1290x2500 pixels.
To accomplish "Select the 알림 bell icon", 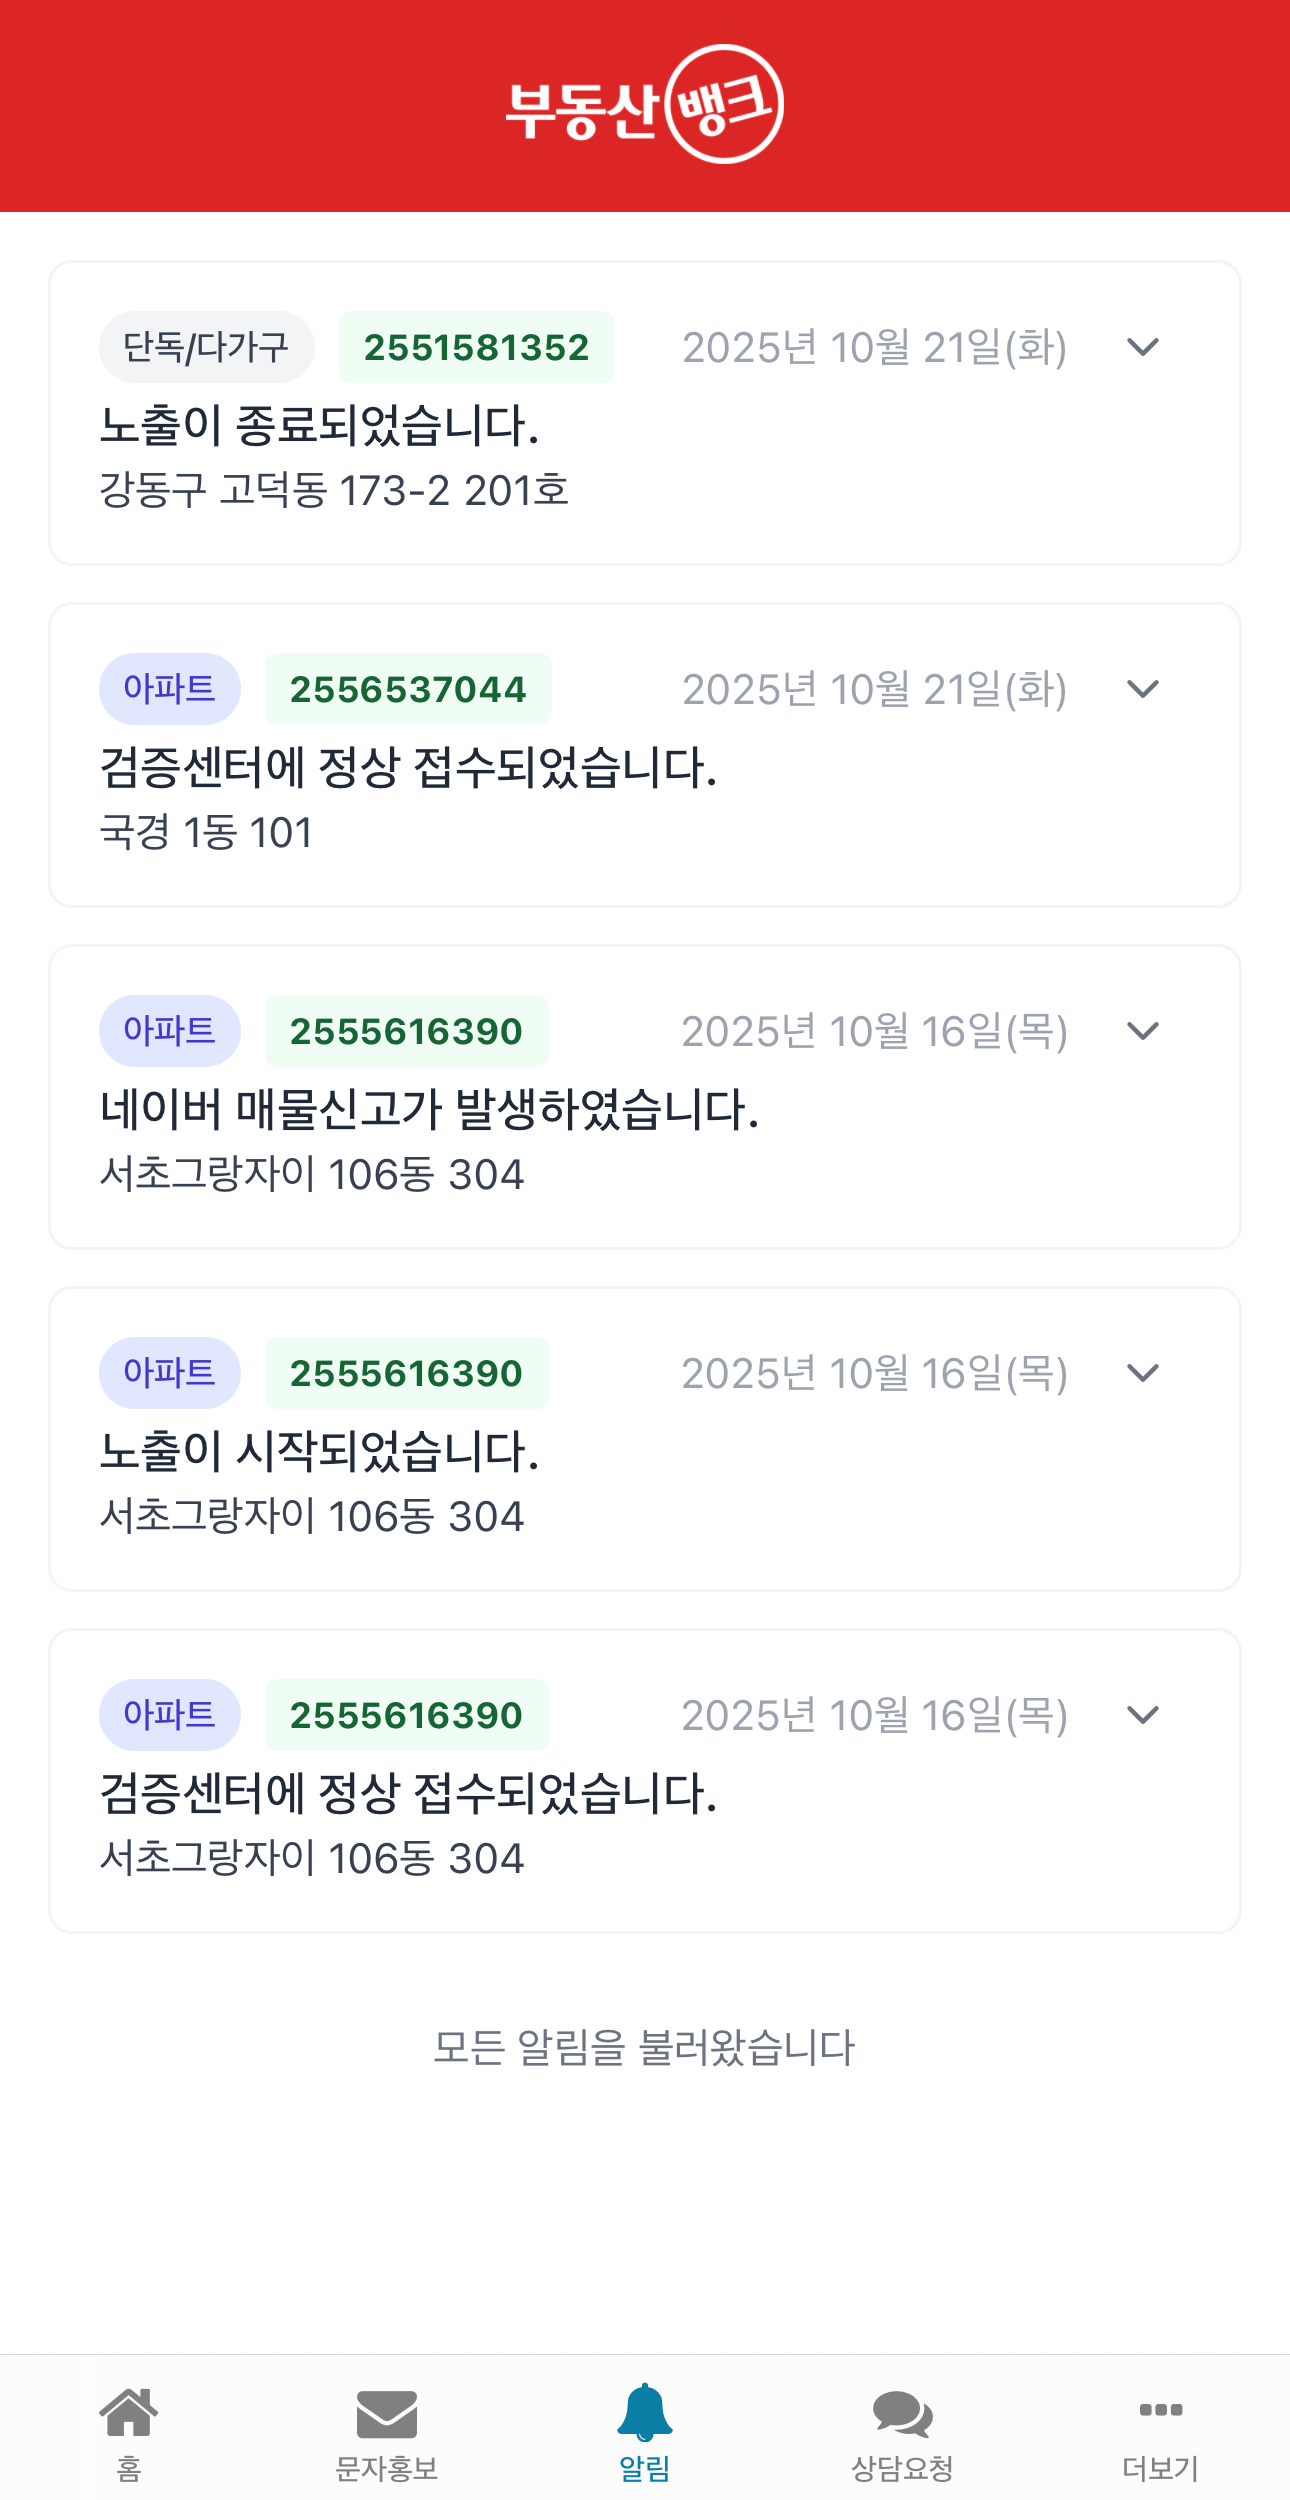I will [x=645, y=2412].
